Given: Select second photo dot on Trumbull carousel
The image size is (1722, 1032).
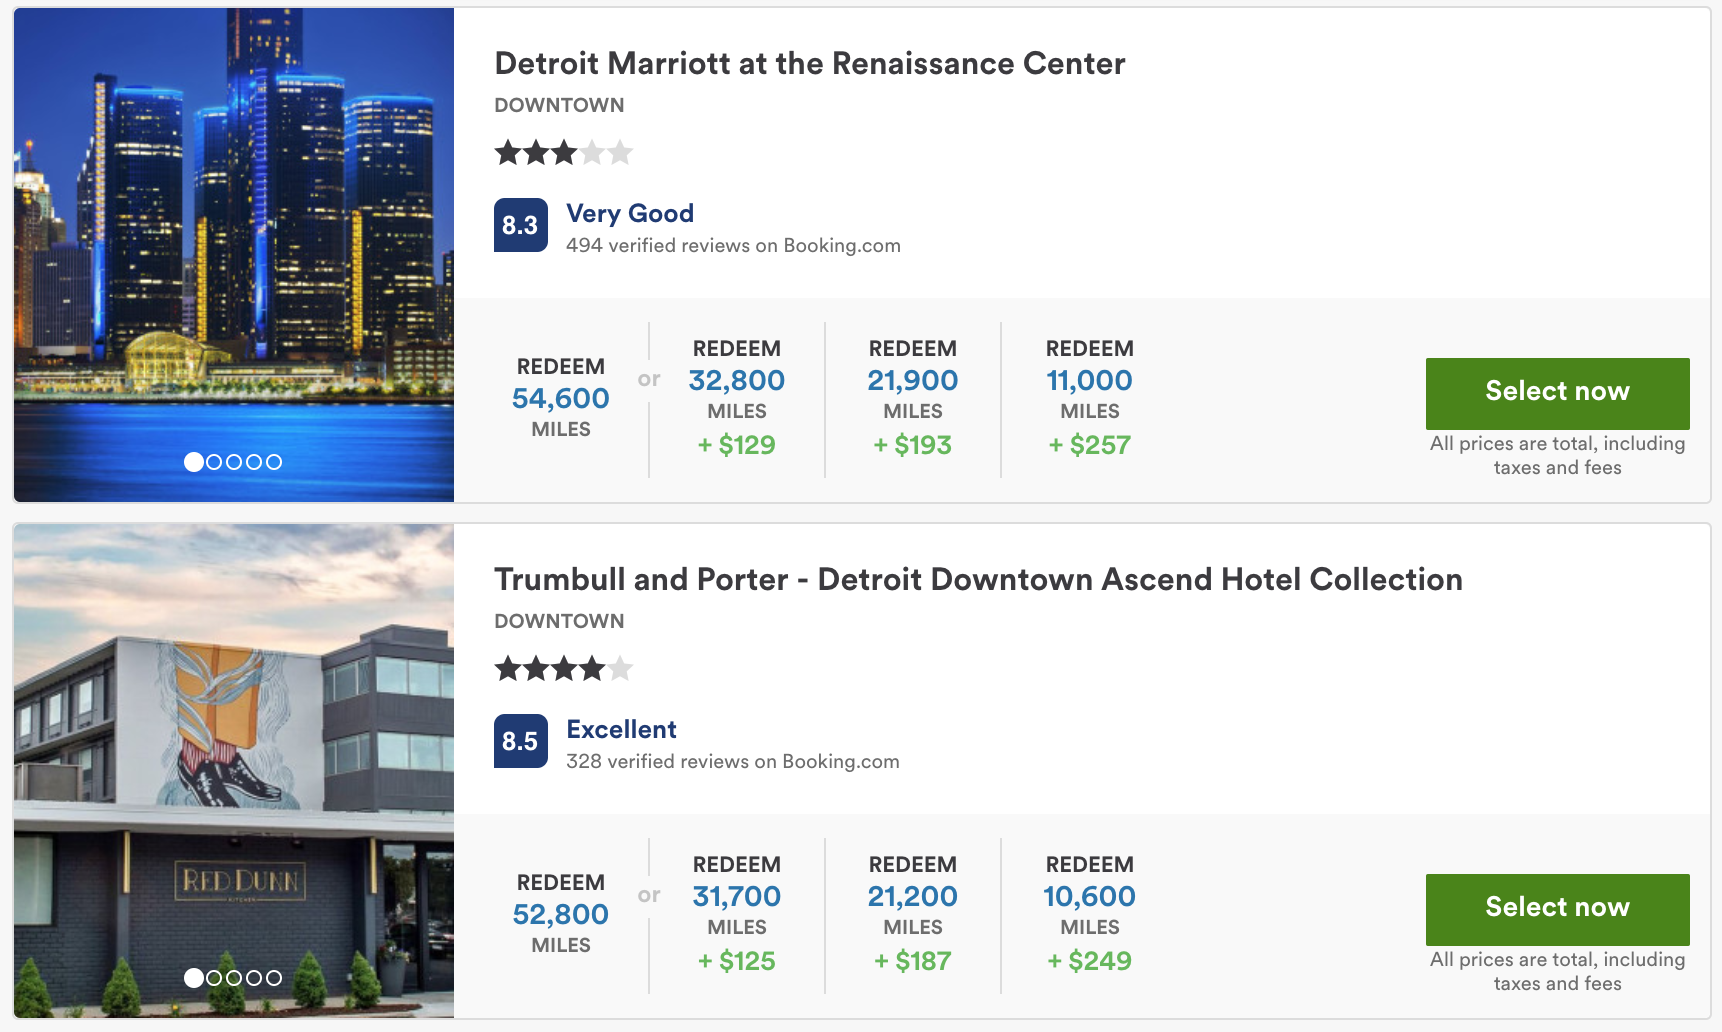Looking at the screenshot, I should coord(214,978).
